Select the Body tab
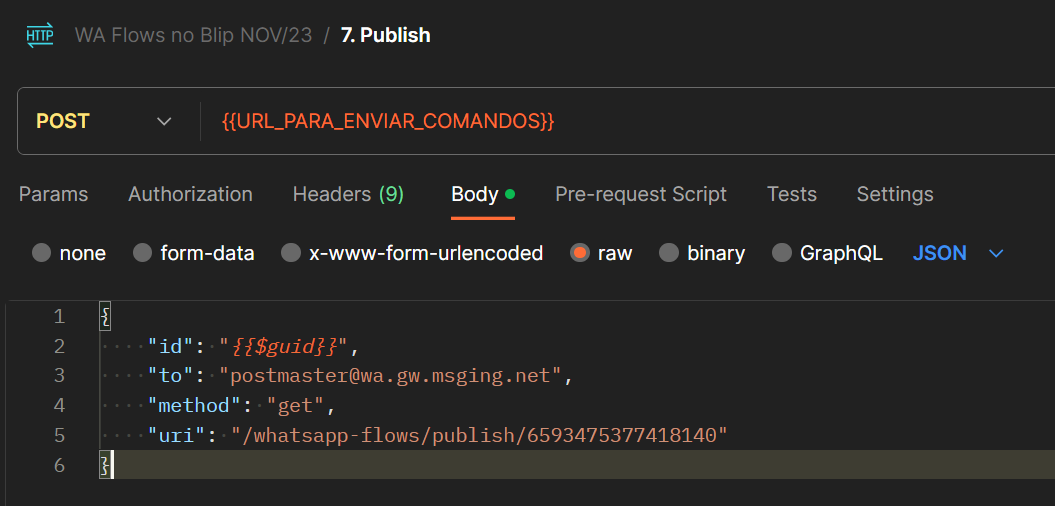This screenshot has height=506, width=1055. tap(483, 194)
